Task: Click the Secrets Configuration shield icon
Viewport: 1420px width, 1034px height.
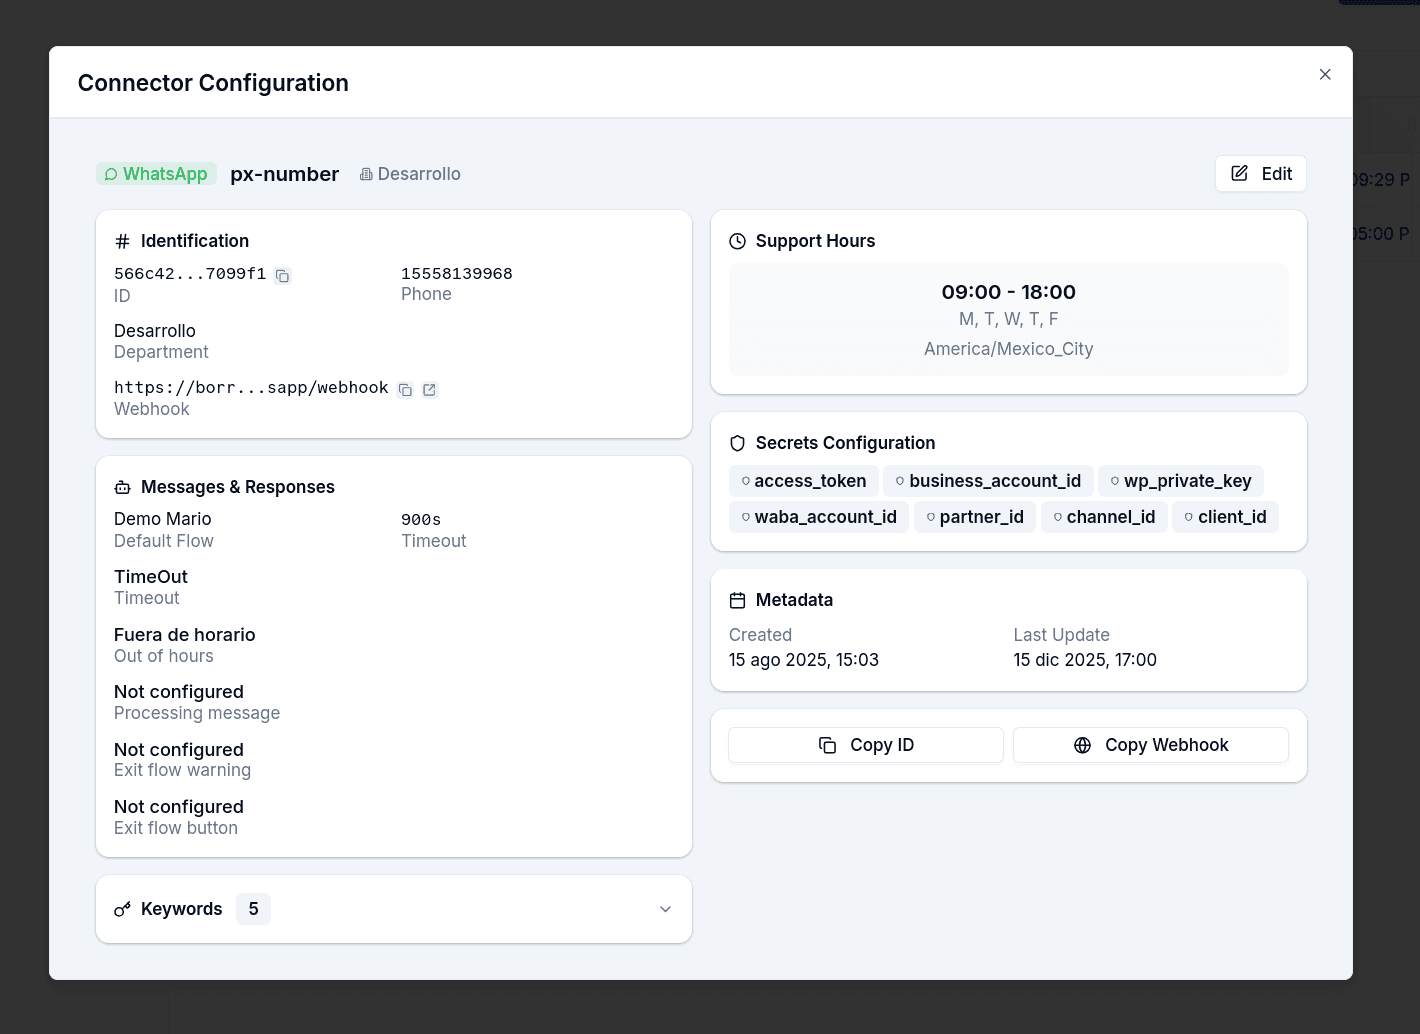Action: point(738,443)
